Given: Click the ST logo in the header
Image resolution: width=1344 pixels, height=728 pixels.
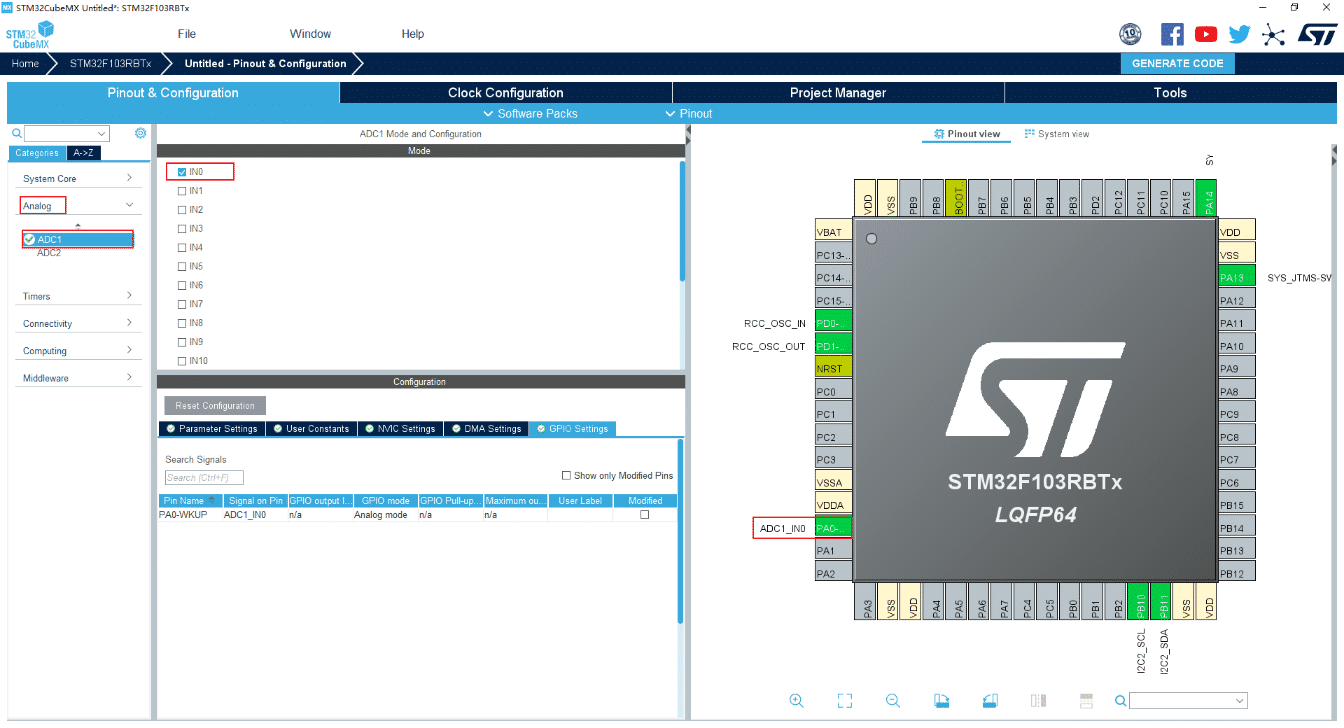Looking at the screenshot, I should 1316,34.
